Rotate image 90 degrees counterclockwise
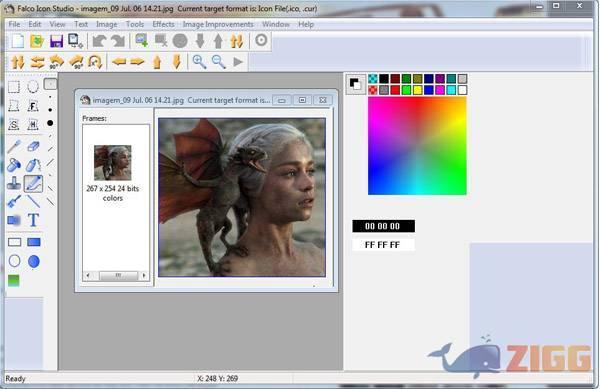The width and height of the screenshot is (600, 389). click(57, 62)
